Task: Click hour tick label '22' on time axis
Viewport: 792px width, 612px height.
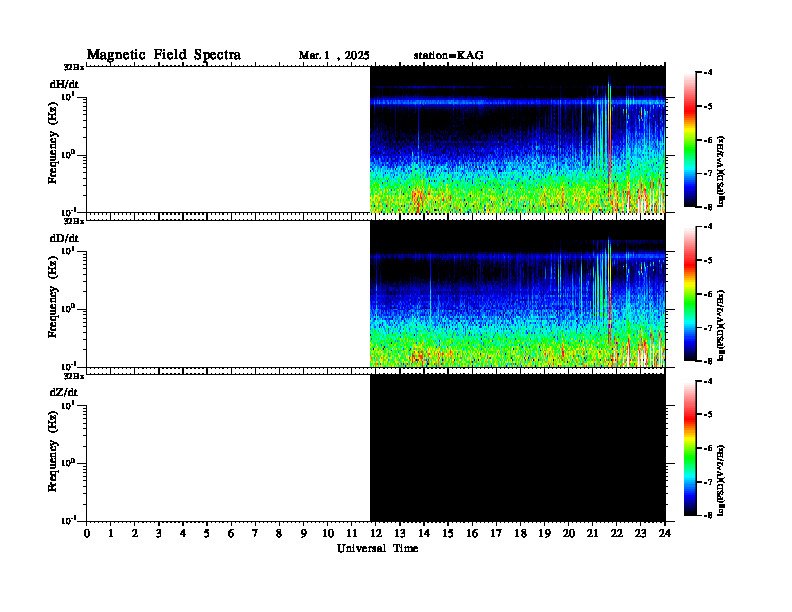Action: click(x=617, y=533)
